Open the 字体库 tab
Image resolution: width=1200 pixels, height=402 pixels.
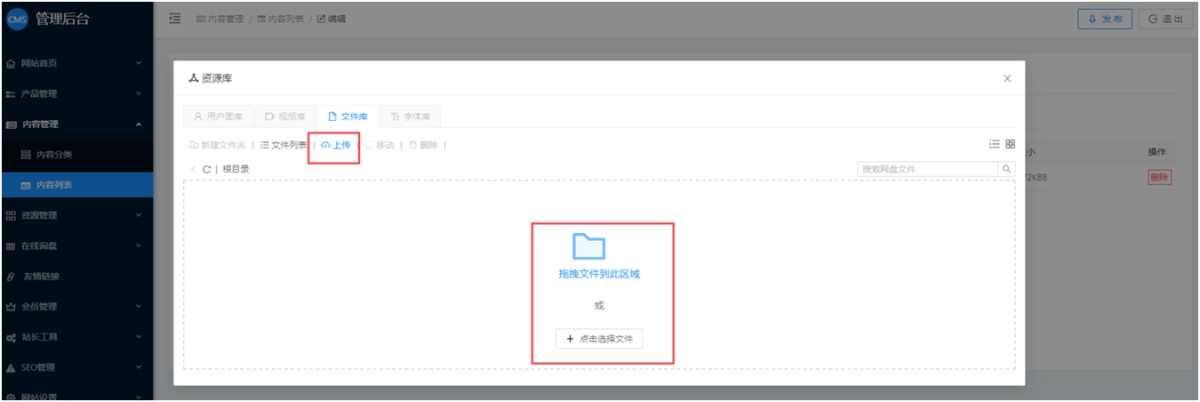(x=410, y=116)
